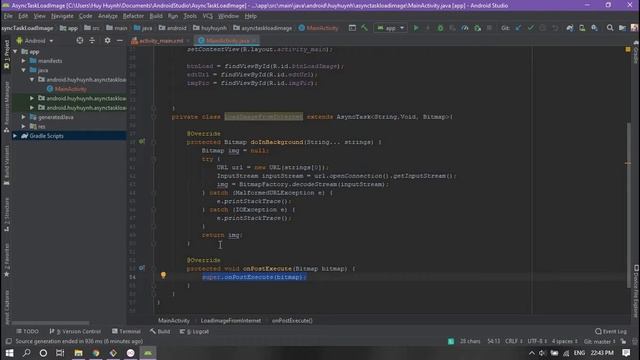Select the MainActivity.java editor tab
Screen dimensions: 640x360
pos(227,41)
